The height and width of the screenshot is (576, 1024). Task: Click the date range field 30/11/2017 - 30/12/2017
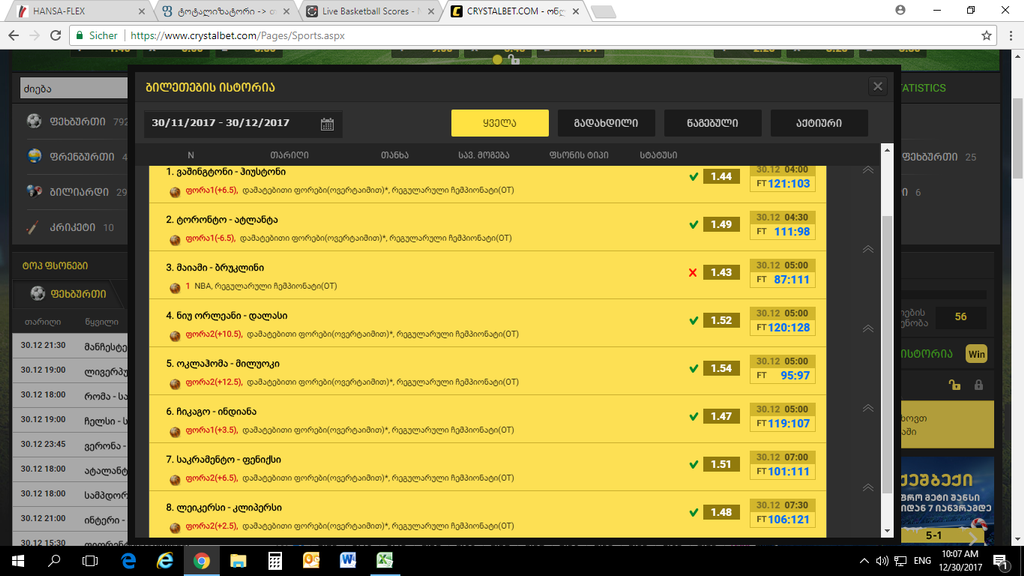tap(243, 123)
